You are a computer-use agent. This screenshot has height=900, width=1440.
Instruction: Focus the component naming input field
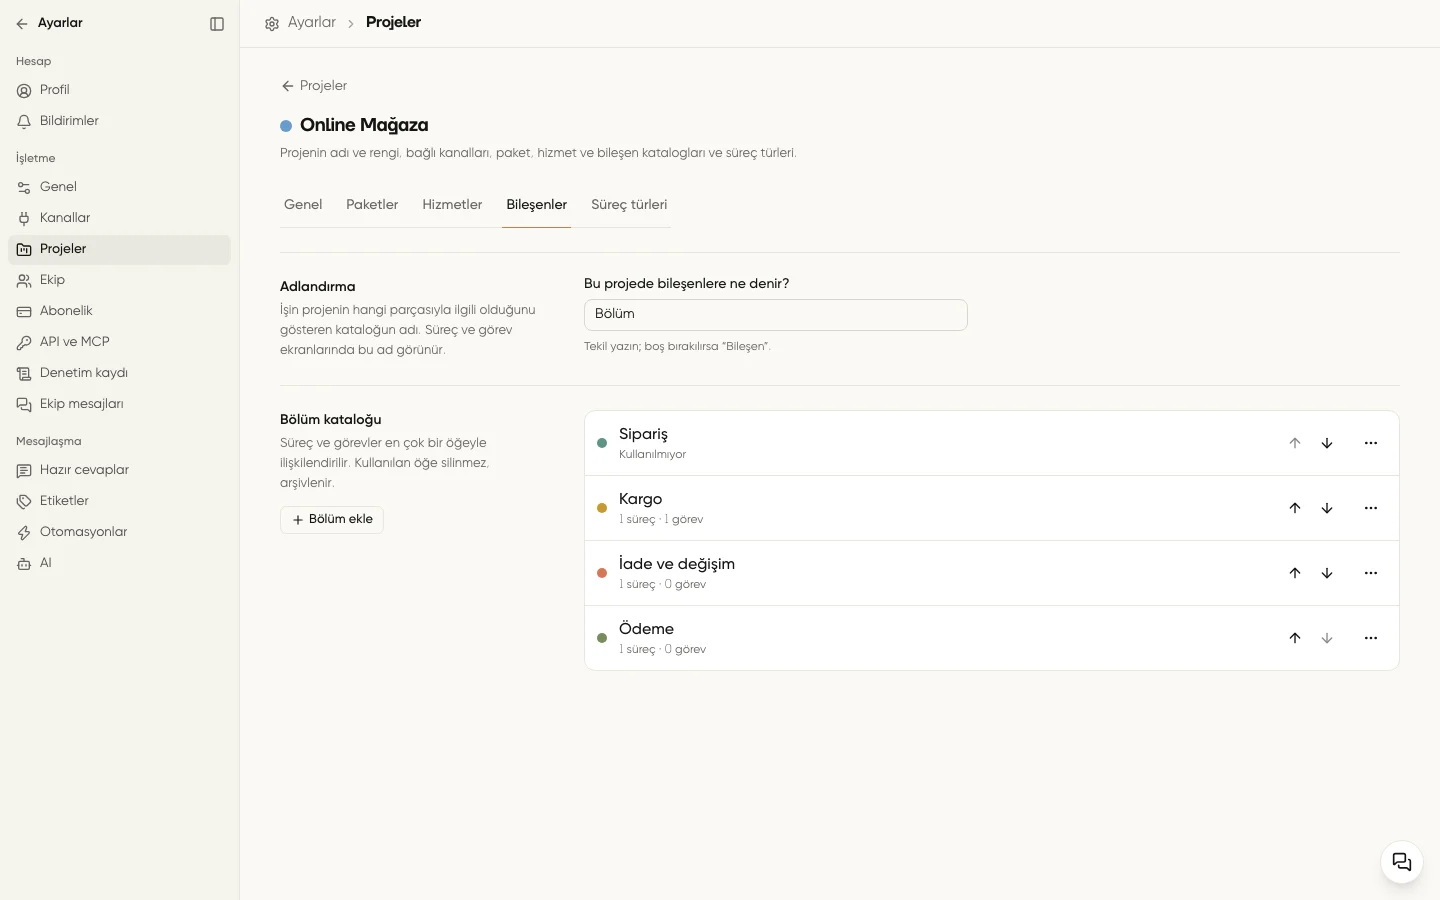(x=776, y=314)
